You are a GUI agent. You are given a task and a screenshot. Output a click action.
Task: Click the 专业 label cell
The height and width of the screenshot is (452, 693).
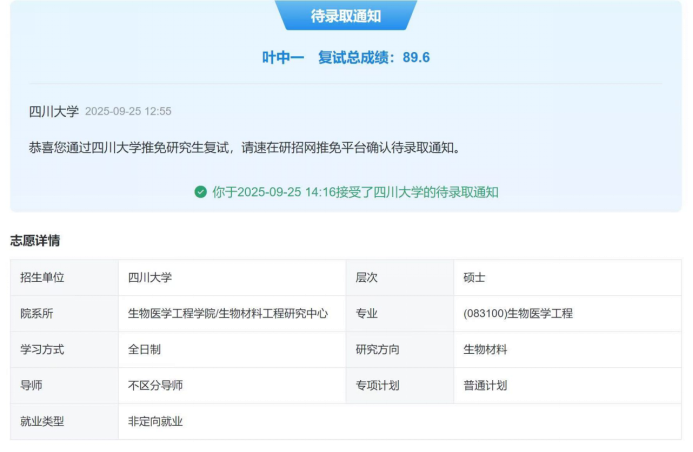click(400, 314)
